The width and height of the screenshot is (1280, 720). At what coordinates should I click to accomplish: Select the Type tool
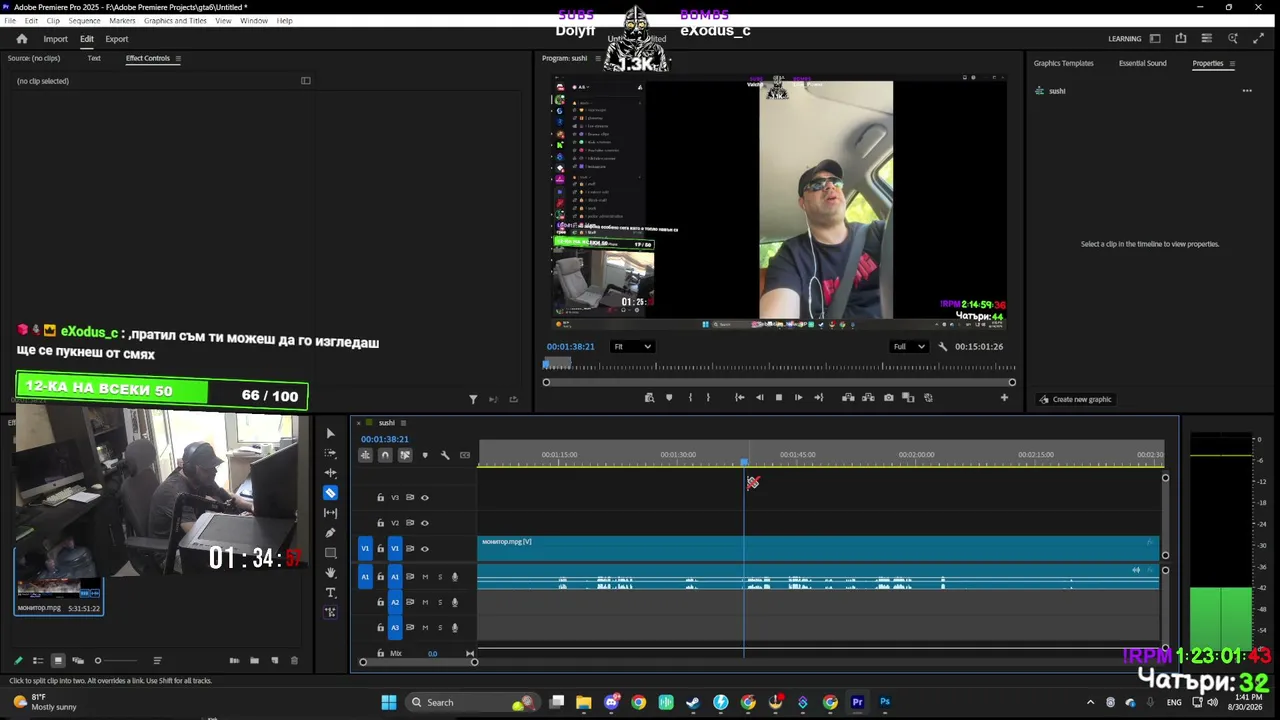click(x=330, y=593)
